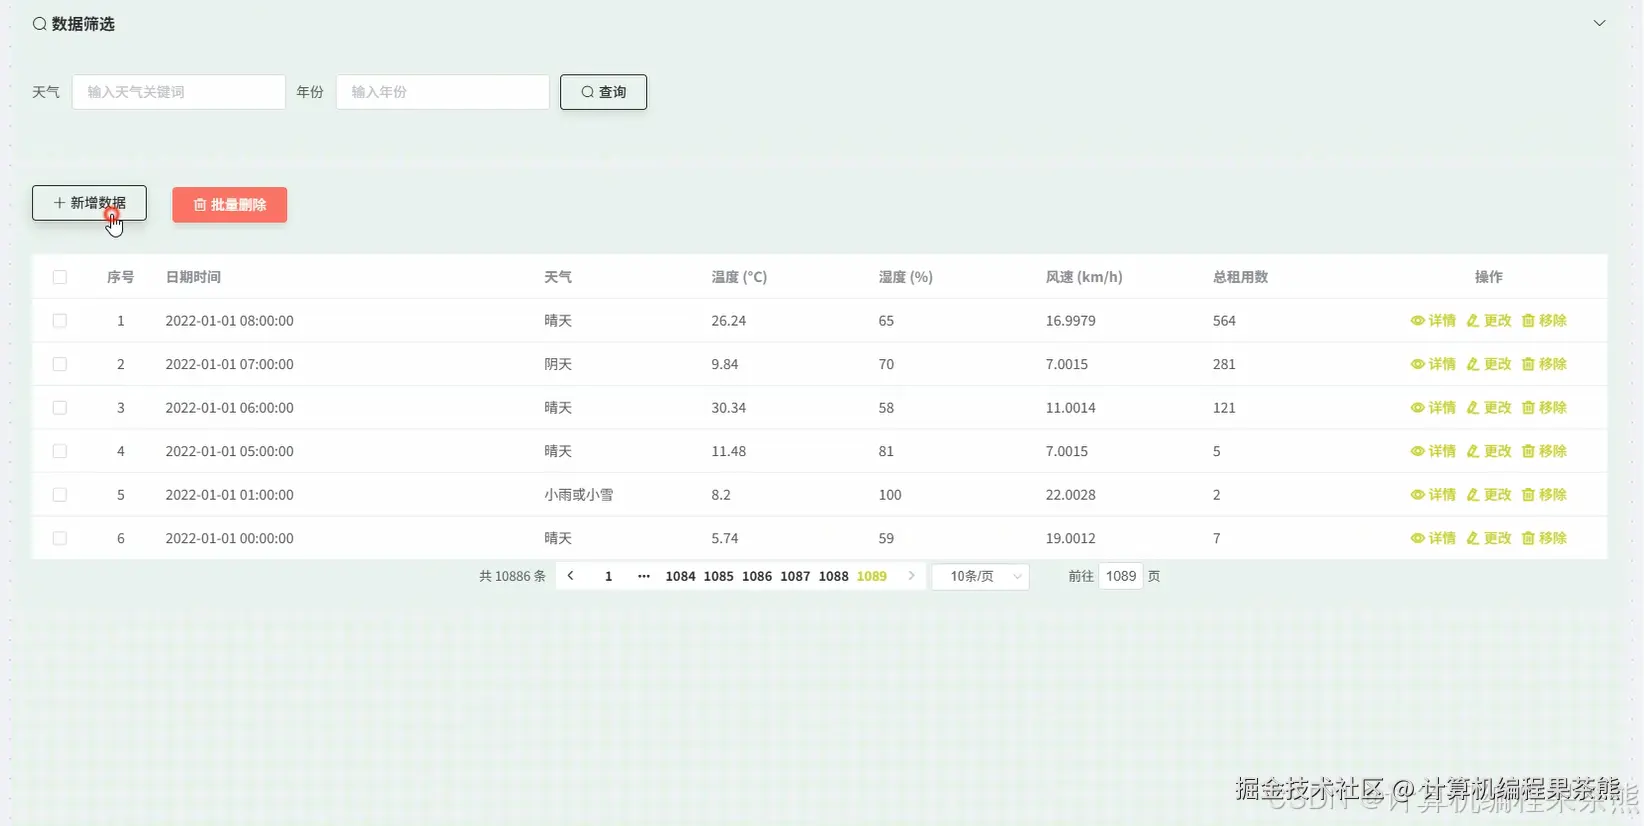
Task: Click the 数据筛选 section title
Action: coord(83,24)
